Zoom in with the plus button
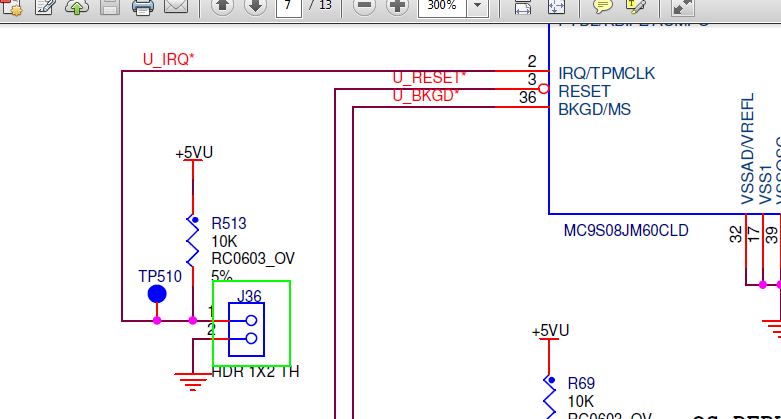 point(397,6)
